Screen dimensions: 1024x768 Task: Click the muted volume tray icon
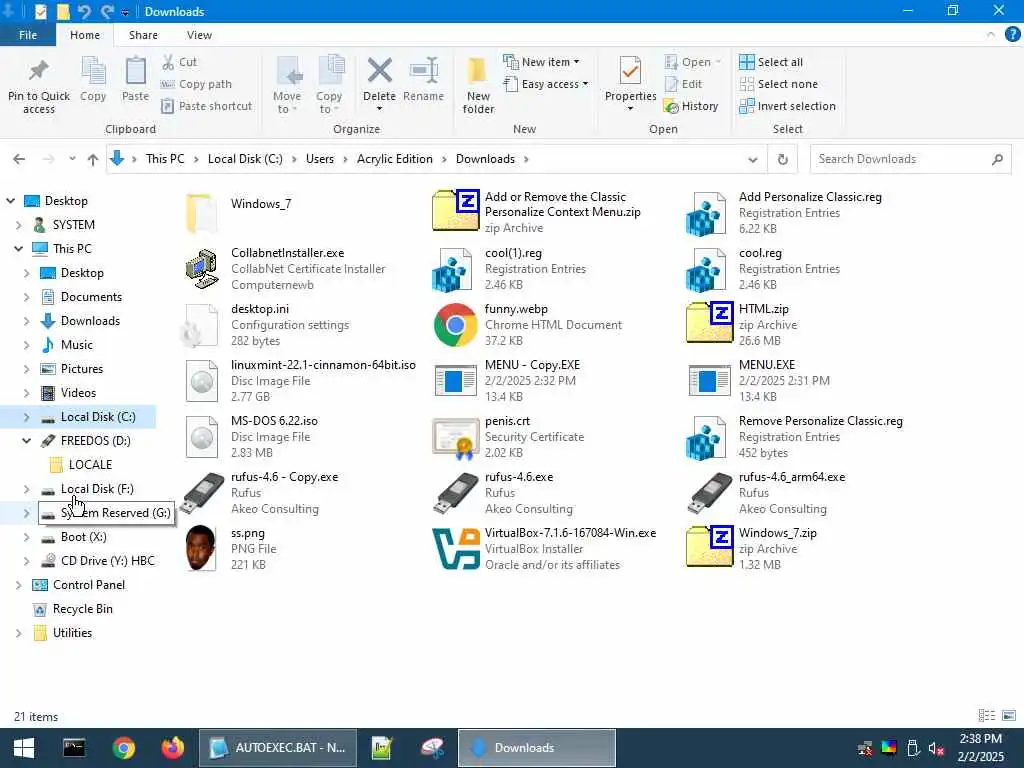936,748
